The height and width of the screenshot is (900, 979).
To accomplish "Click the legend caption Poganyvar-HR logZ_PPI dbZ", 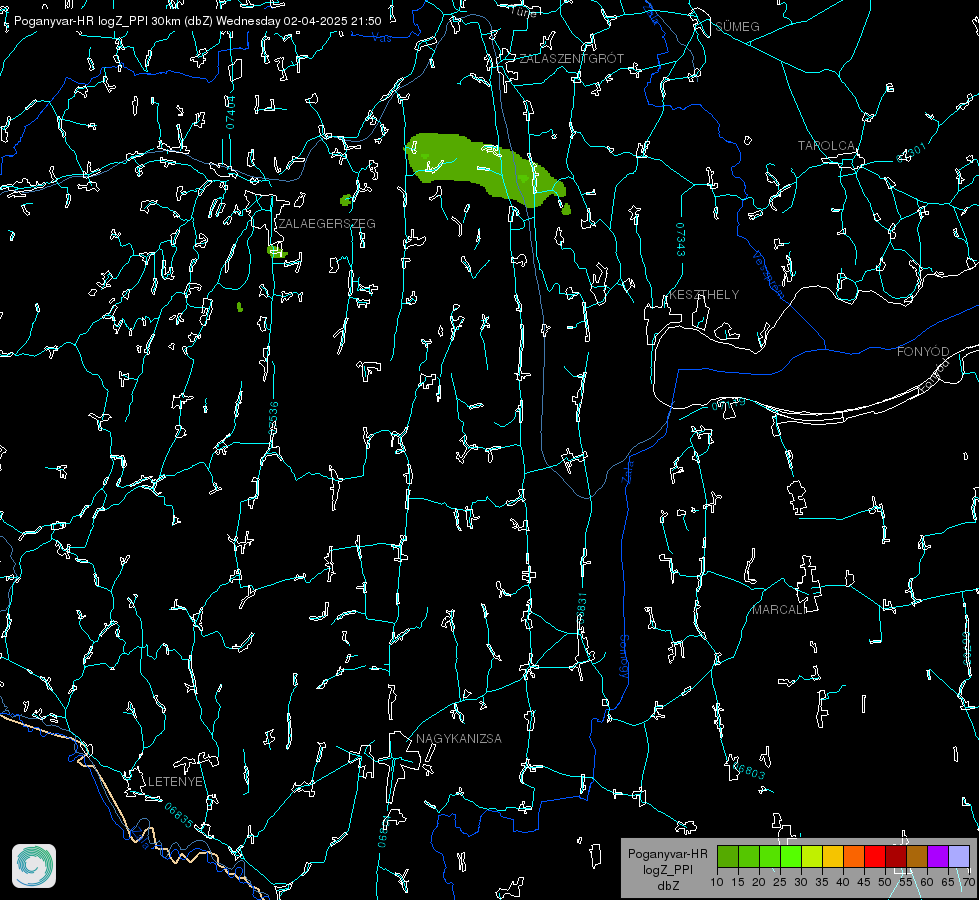I will (668, 869).
